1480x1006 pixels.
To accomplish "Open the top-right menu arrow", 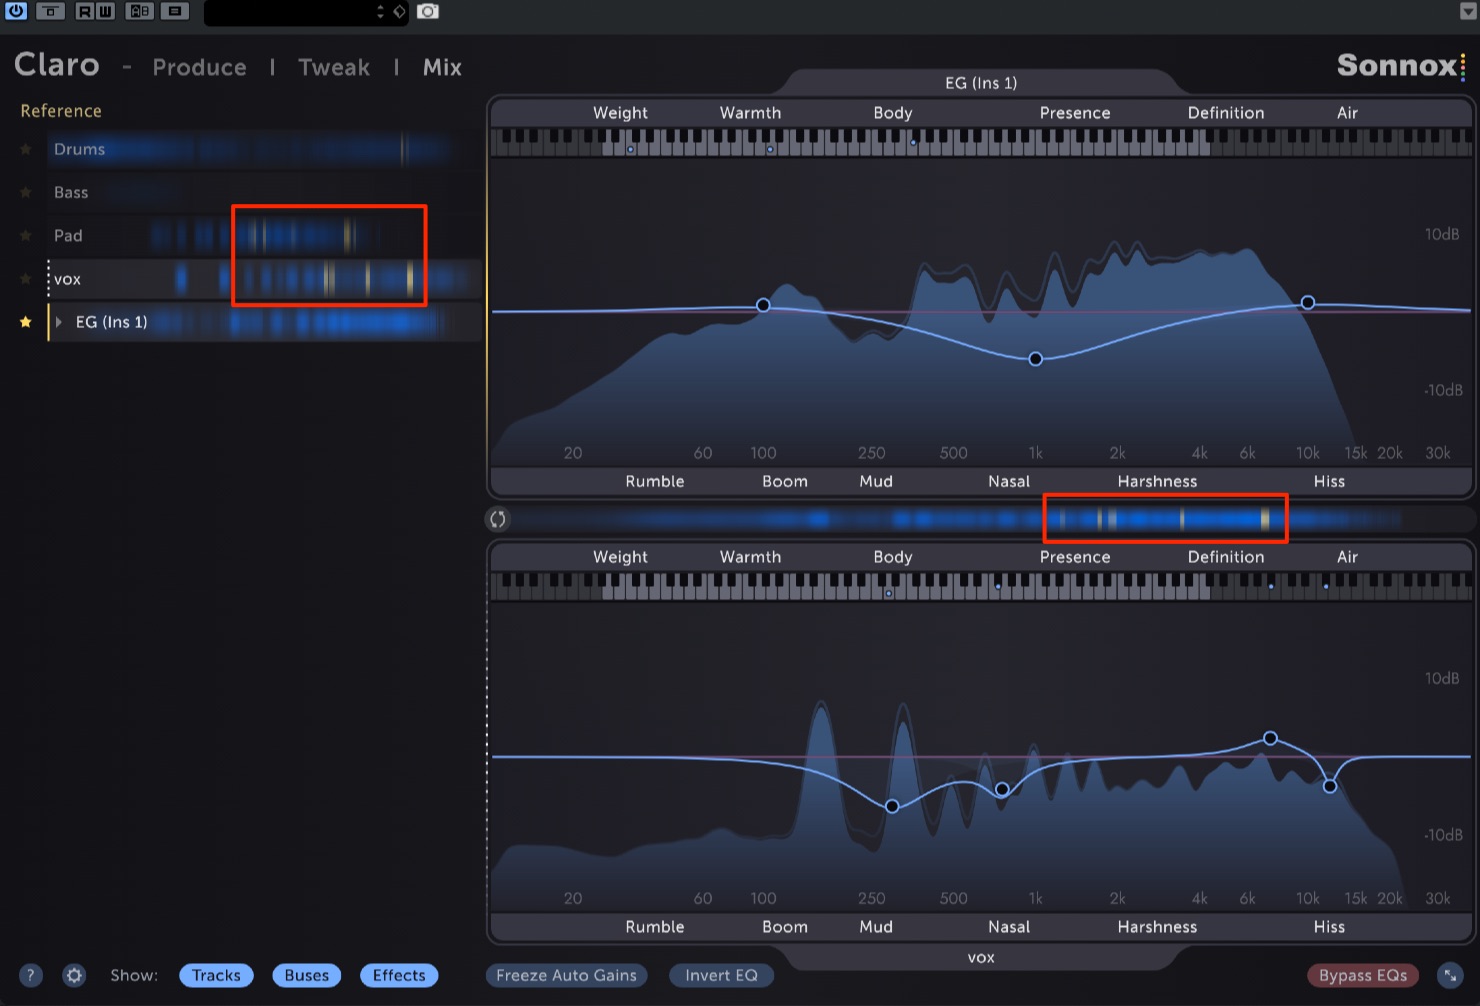I will [x=1467, y=12].
